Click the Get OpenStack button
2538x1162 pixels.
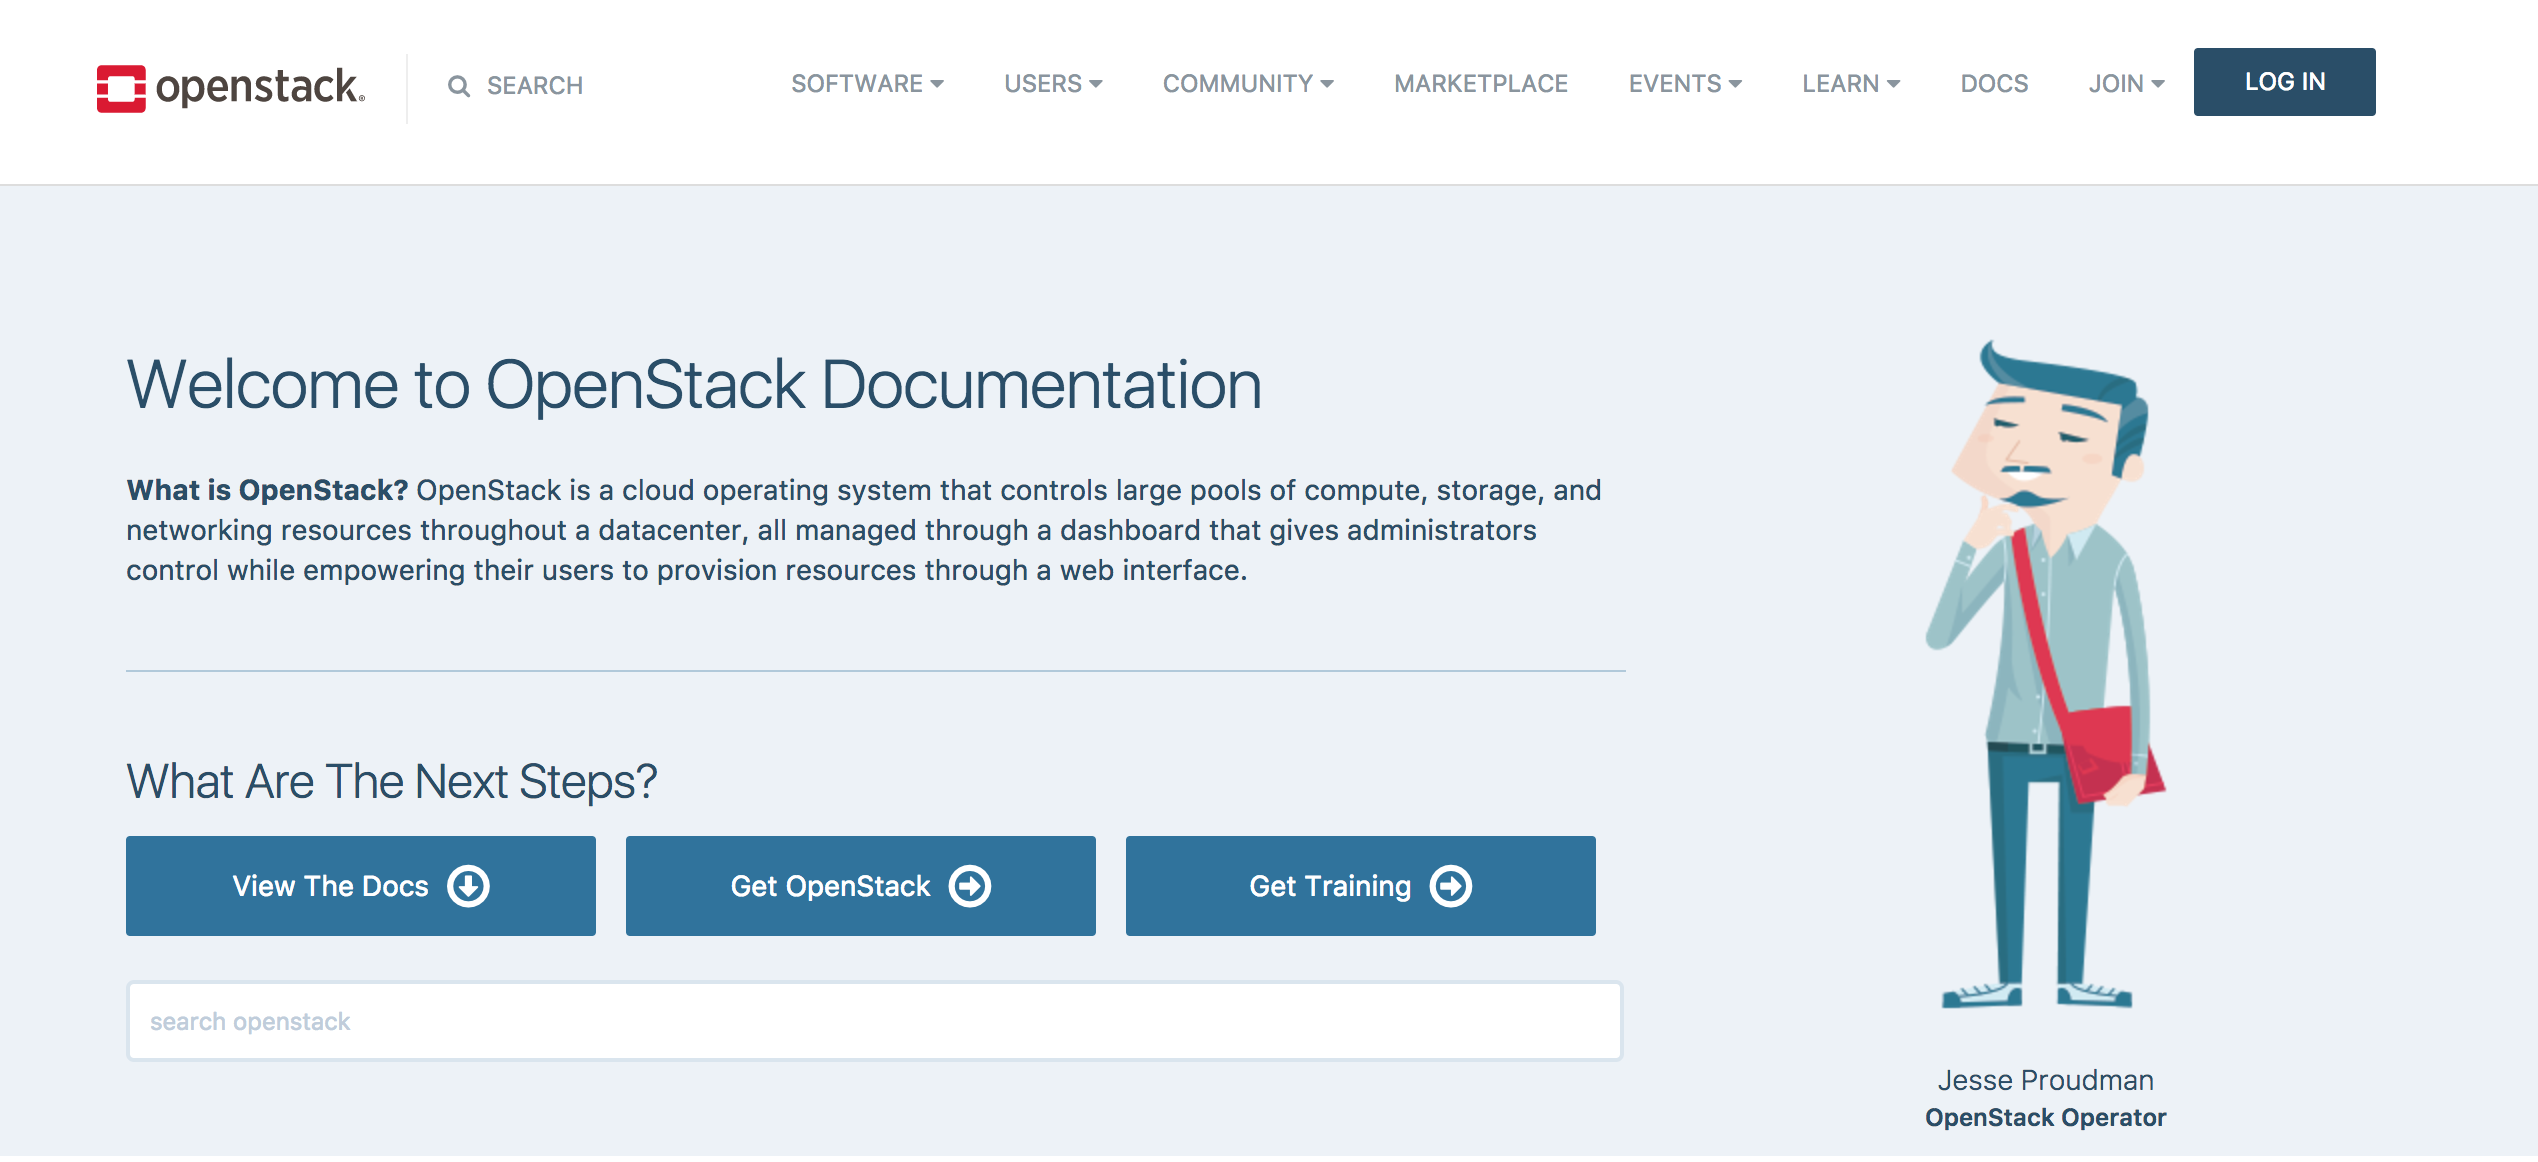(x=861, y=886)
